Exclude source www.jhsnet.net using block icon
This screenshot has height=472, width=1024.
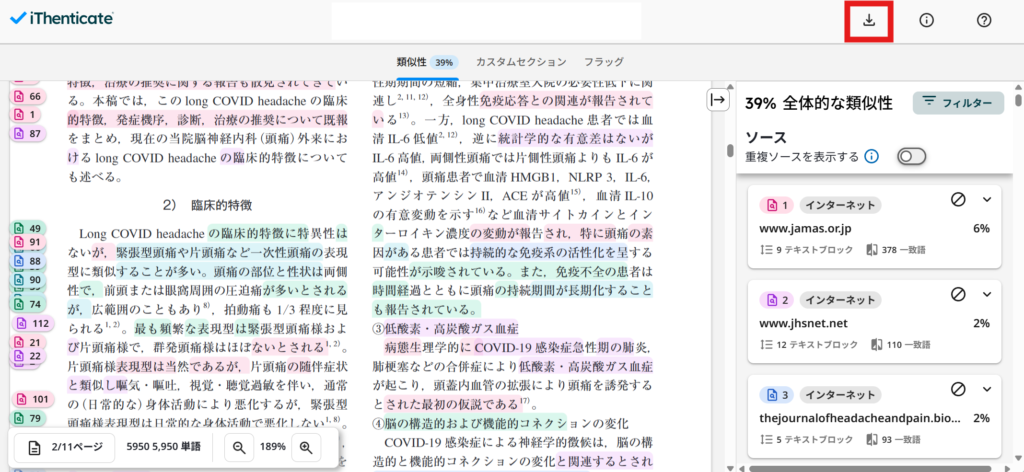point(958,295)
